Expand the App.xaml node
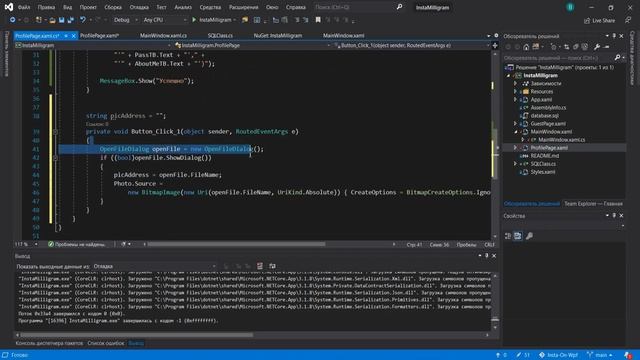This screenshot has height=360, width=640. coord(516,99)
